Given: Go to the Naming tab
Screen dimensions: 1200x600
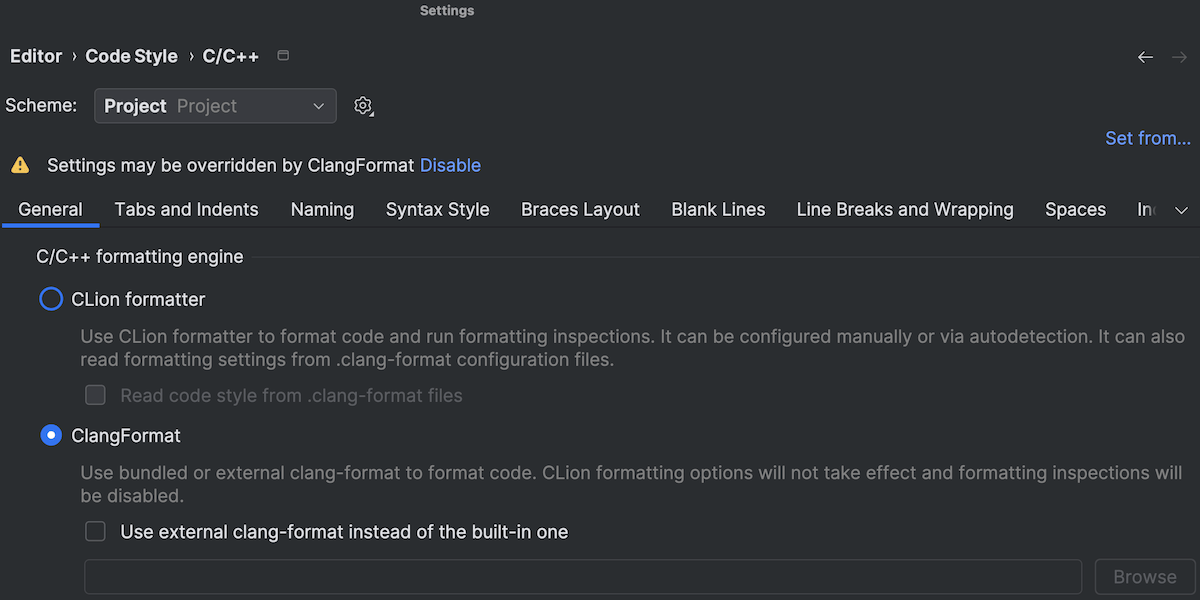Looking at the screenshot, I should pos(322,210).
